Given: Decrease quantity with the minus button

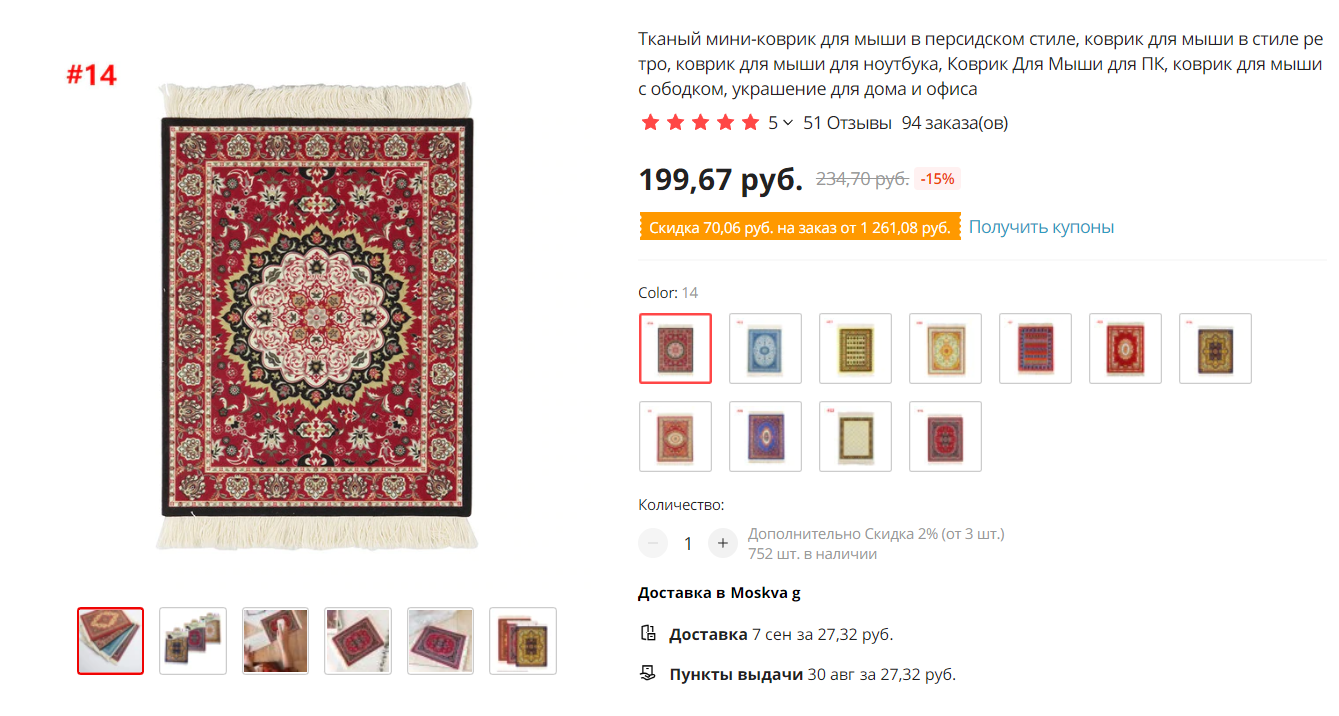Looking at the screenshot, I should (653, 543).
